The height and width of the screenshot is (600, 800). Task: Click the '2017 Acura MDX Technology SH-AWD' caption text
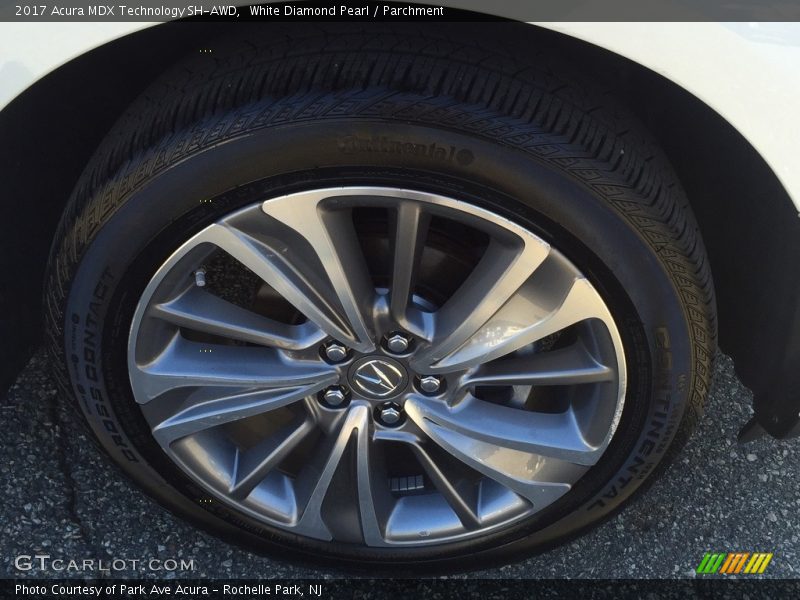[x=128, y=11]
